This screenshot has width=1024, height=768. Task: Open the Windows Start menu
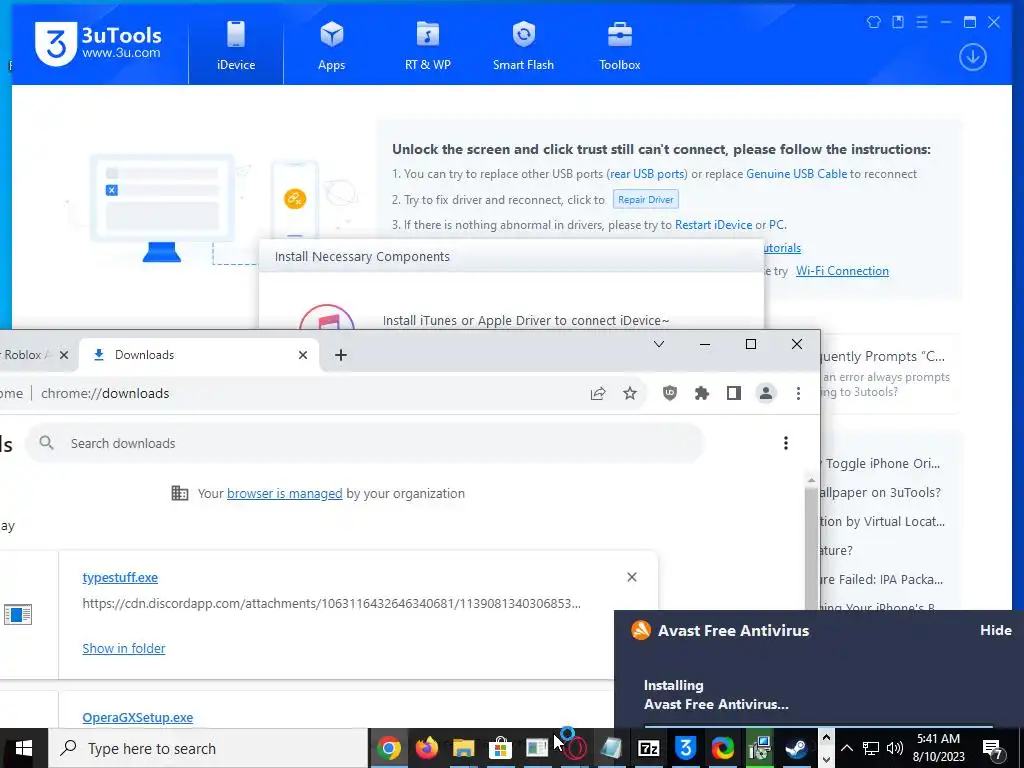pyautogui.click(x=24, y=748)
